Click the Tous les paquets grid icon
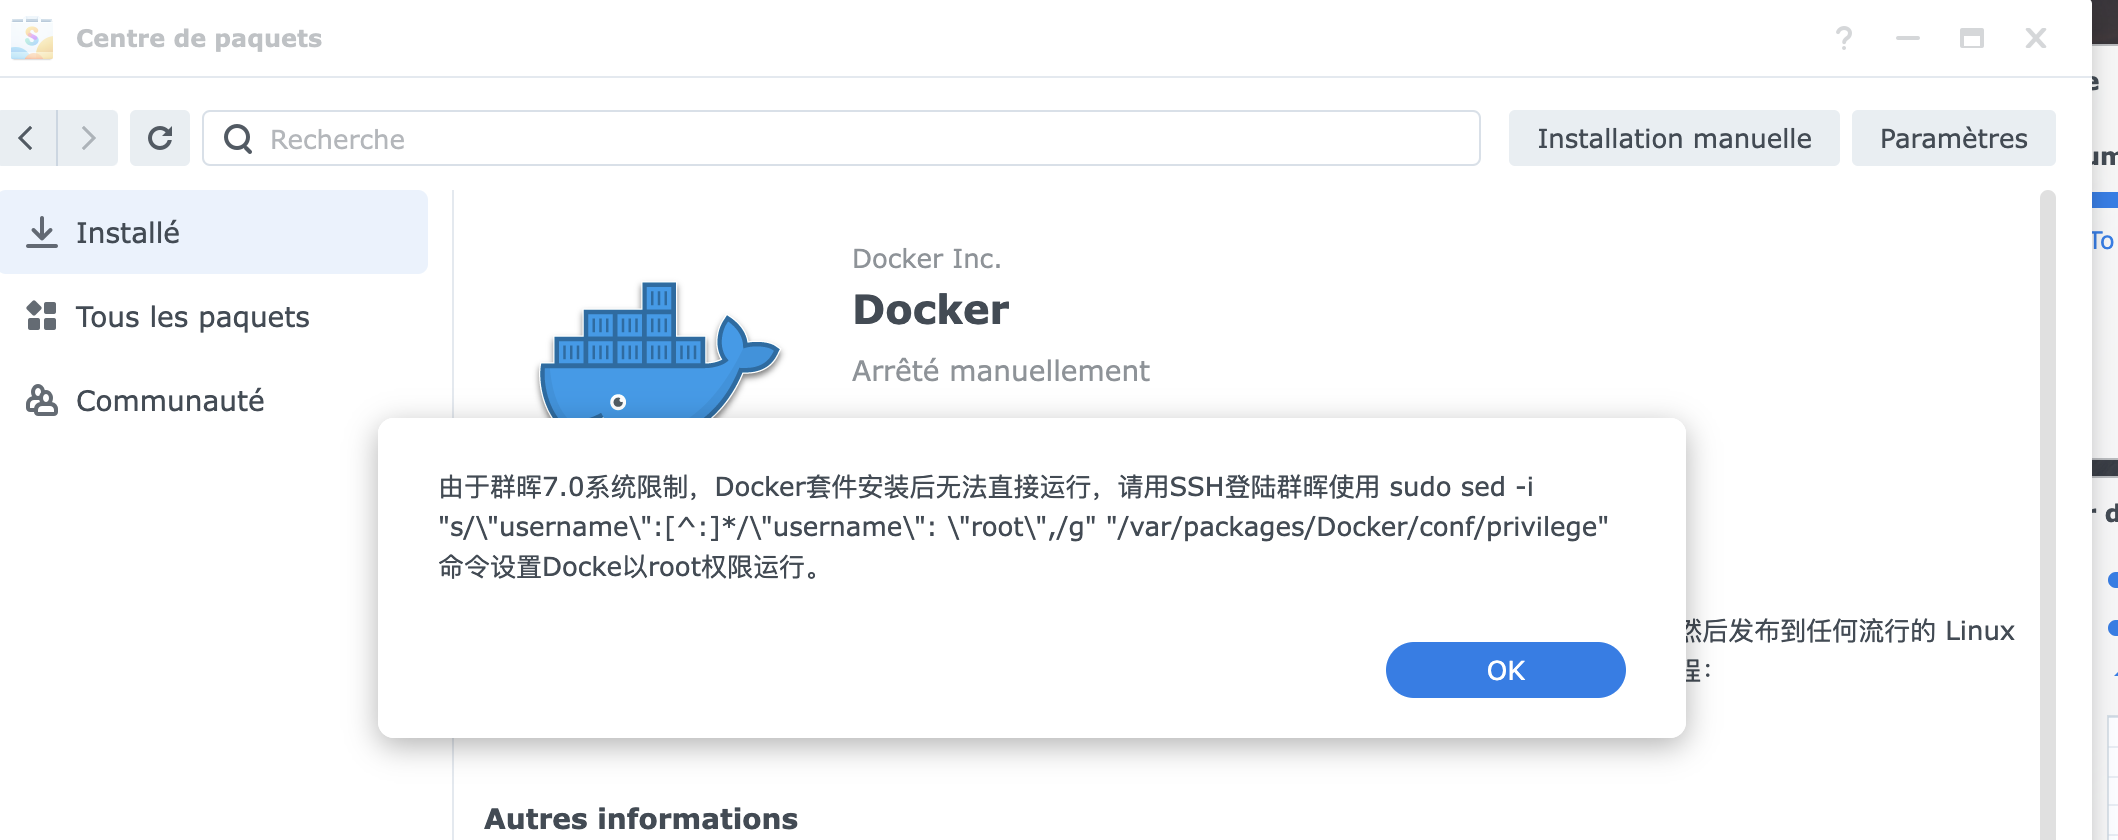2118x840 pixels. point(42,316)
